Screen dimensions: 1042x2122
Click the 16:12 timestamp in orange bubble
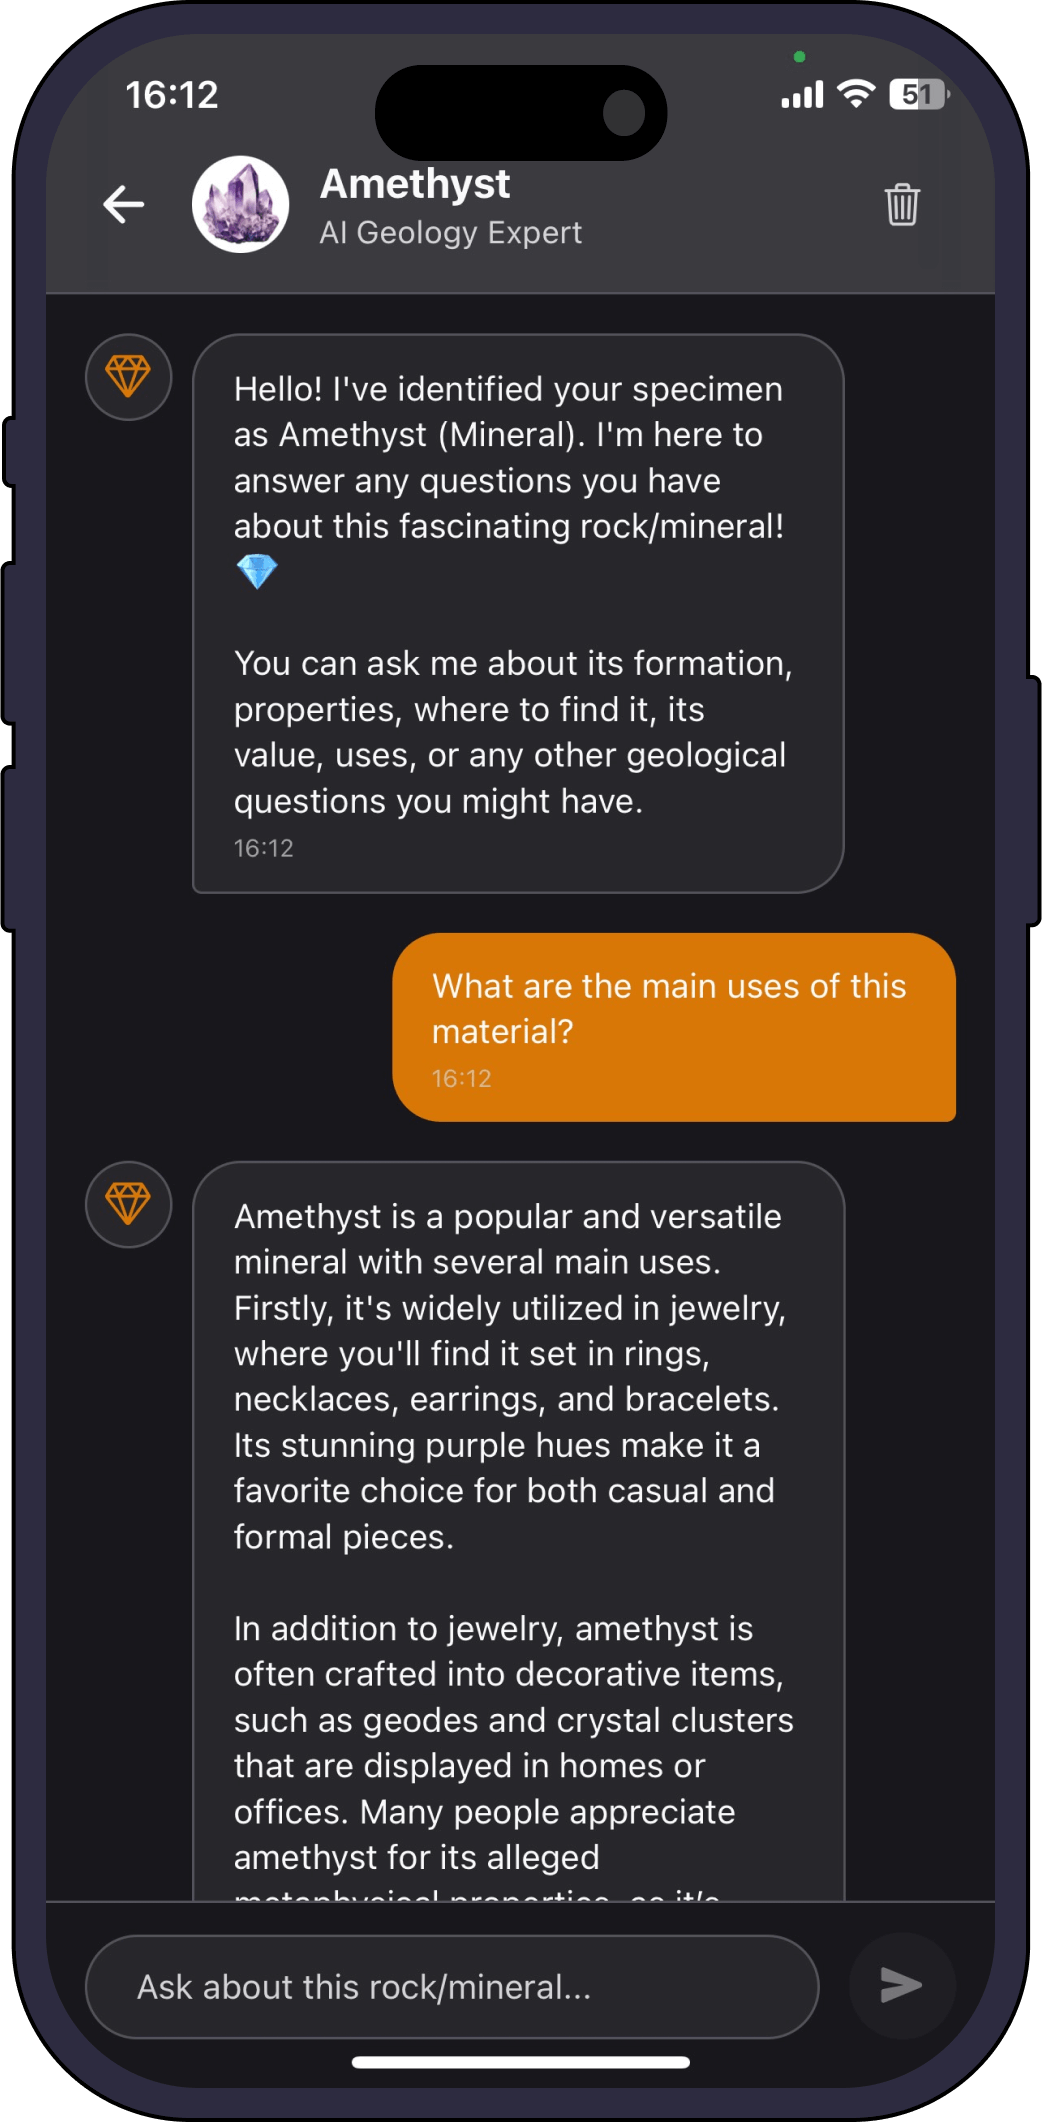pyautogui.click(x=462, y=1078)
